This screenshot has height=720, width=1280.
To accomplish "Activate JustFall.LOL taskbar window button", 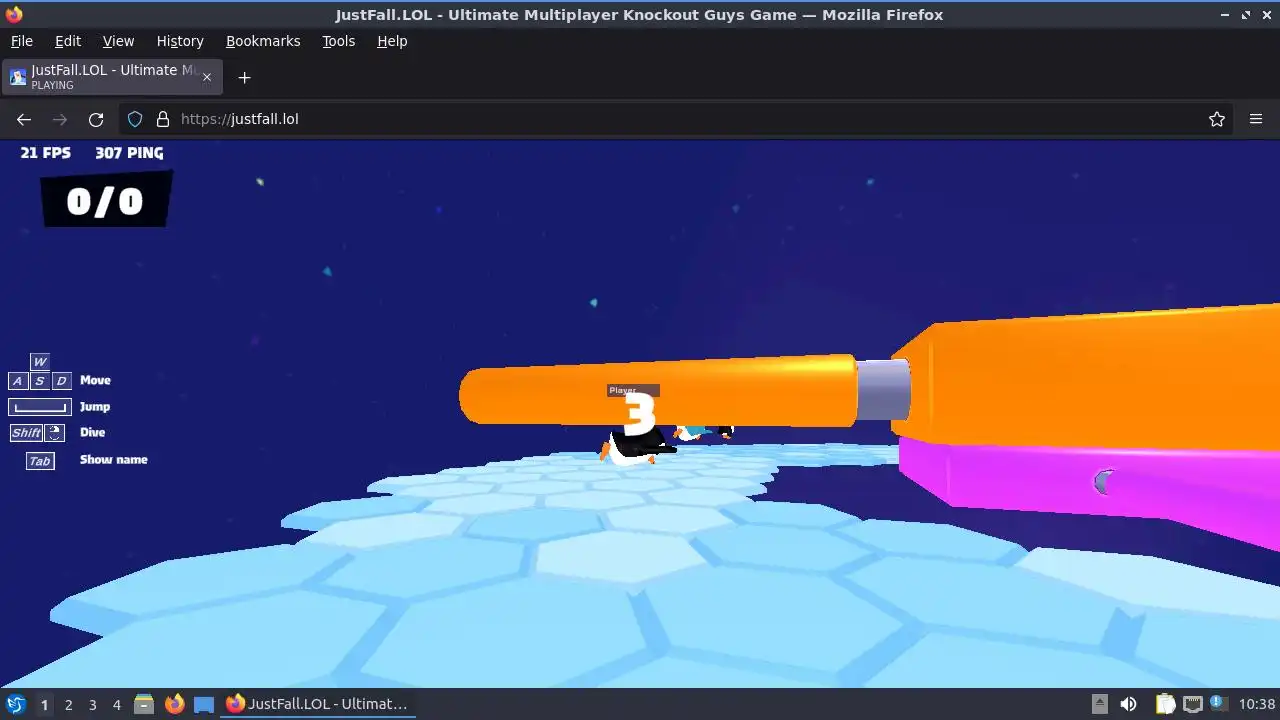I will 318,704.
